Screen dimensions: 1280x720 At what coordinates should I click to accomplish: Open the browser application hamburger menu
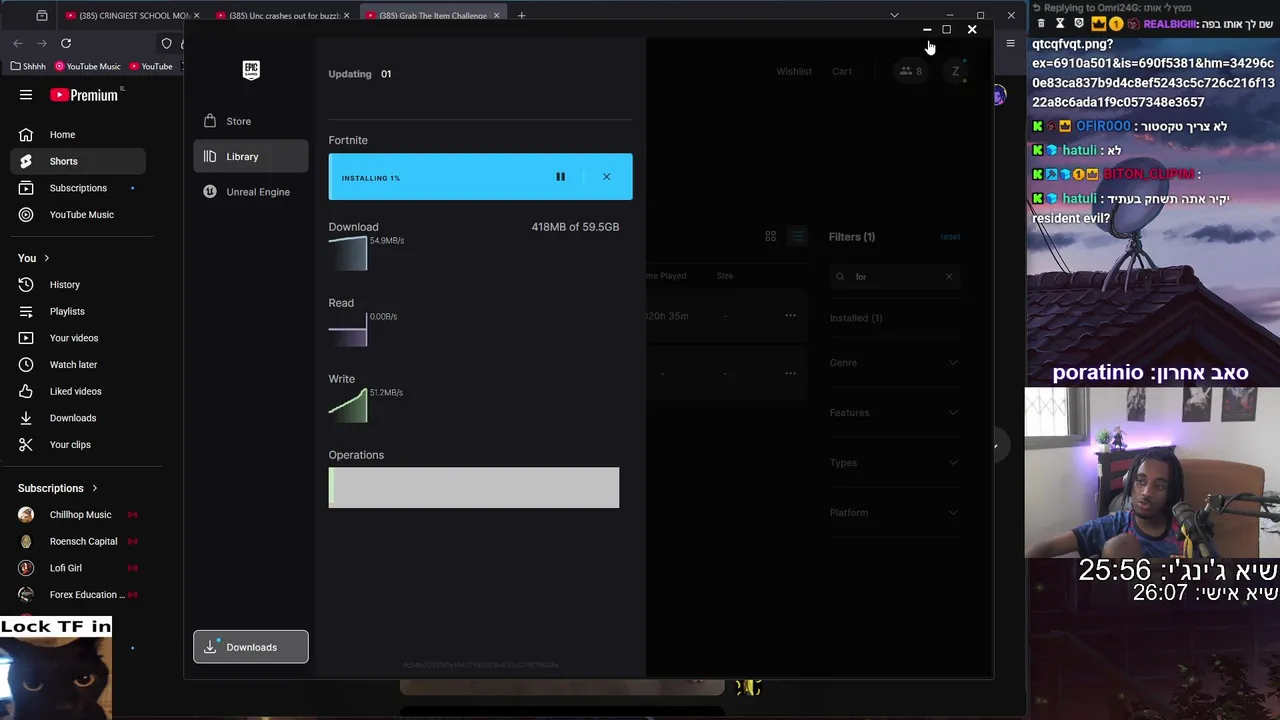(1010, 43)
